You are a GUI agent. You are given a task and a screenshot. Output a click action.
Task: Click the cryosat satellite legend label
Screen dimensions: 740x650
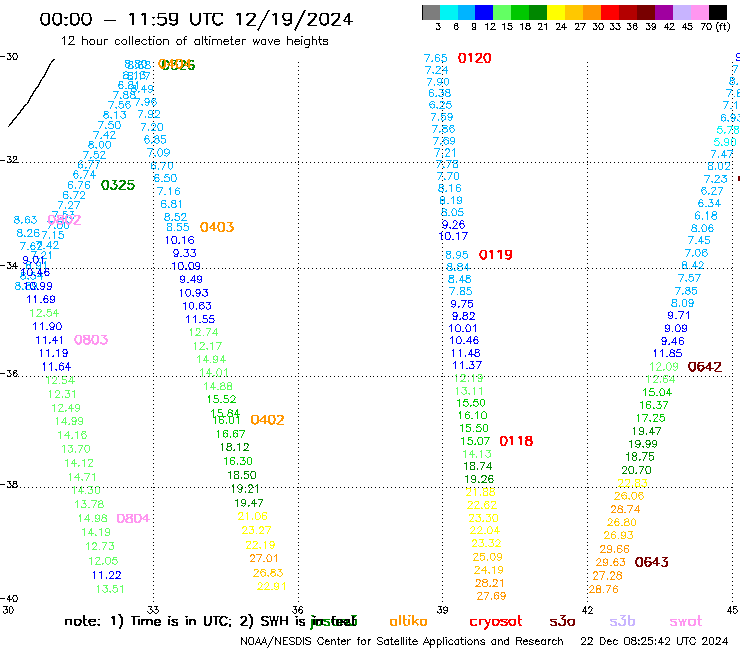click(496, 622)
